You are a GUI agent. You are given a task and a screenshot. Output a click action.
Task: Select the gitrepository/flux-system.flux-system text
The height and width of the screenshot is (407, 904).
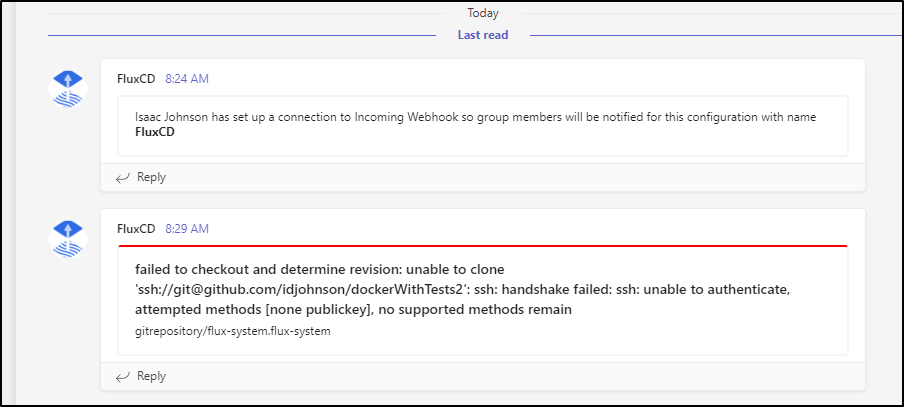[x=233, y=332]
